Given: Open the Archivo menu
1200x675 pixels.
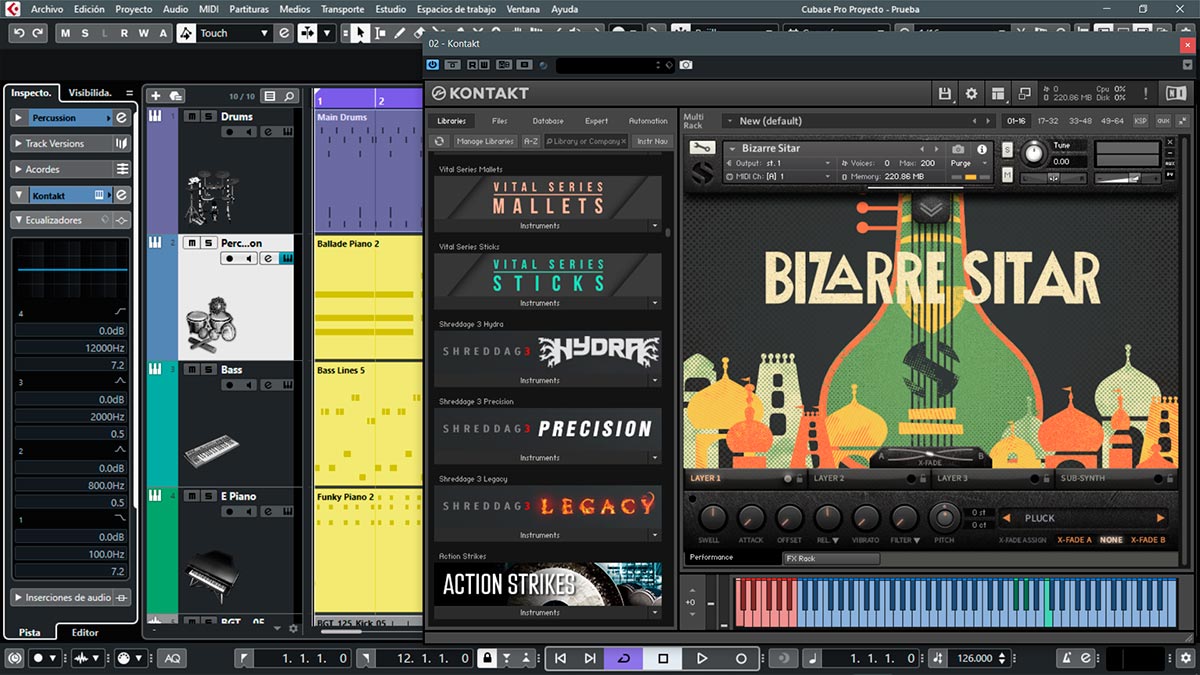Looking at the screenshot, I should click(x=45, y=9).
